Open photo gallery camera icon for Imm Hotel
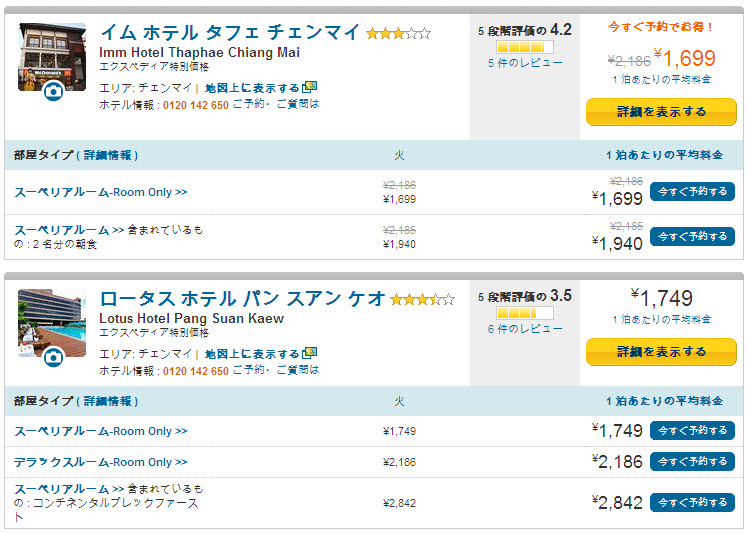The height and width of the screenshot is (534, 748). pos(53,91)
